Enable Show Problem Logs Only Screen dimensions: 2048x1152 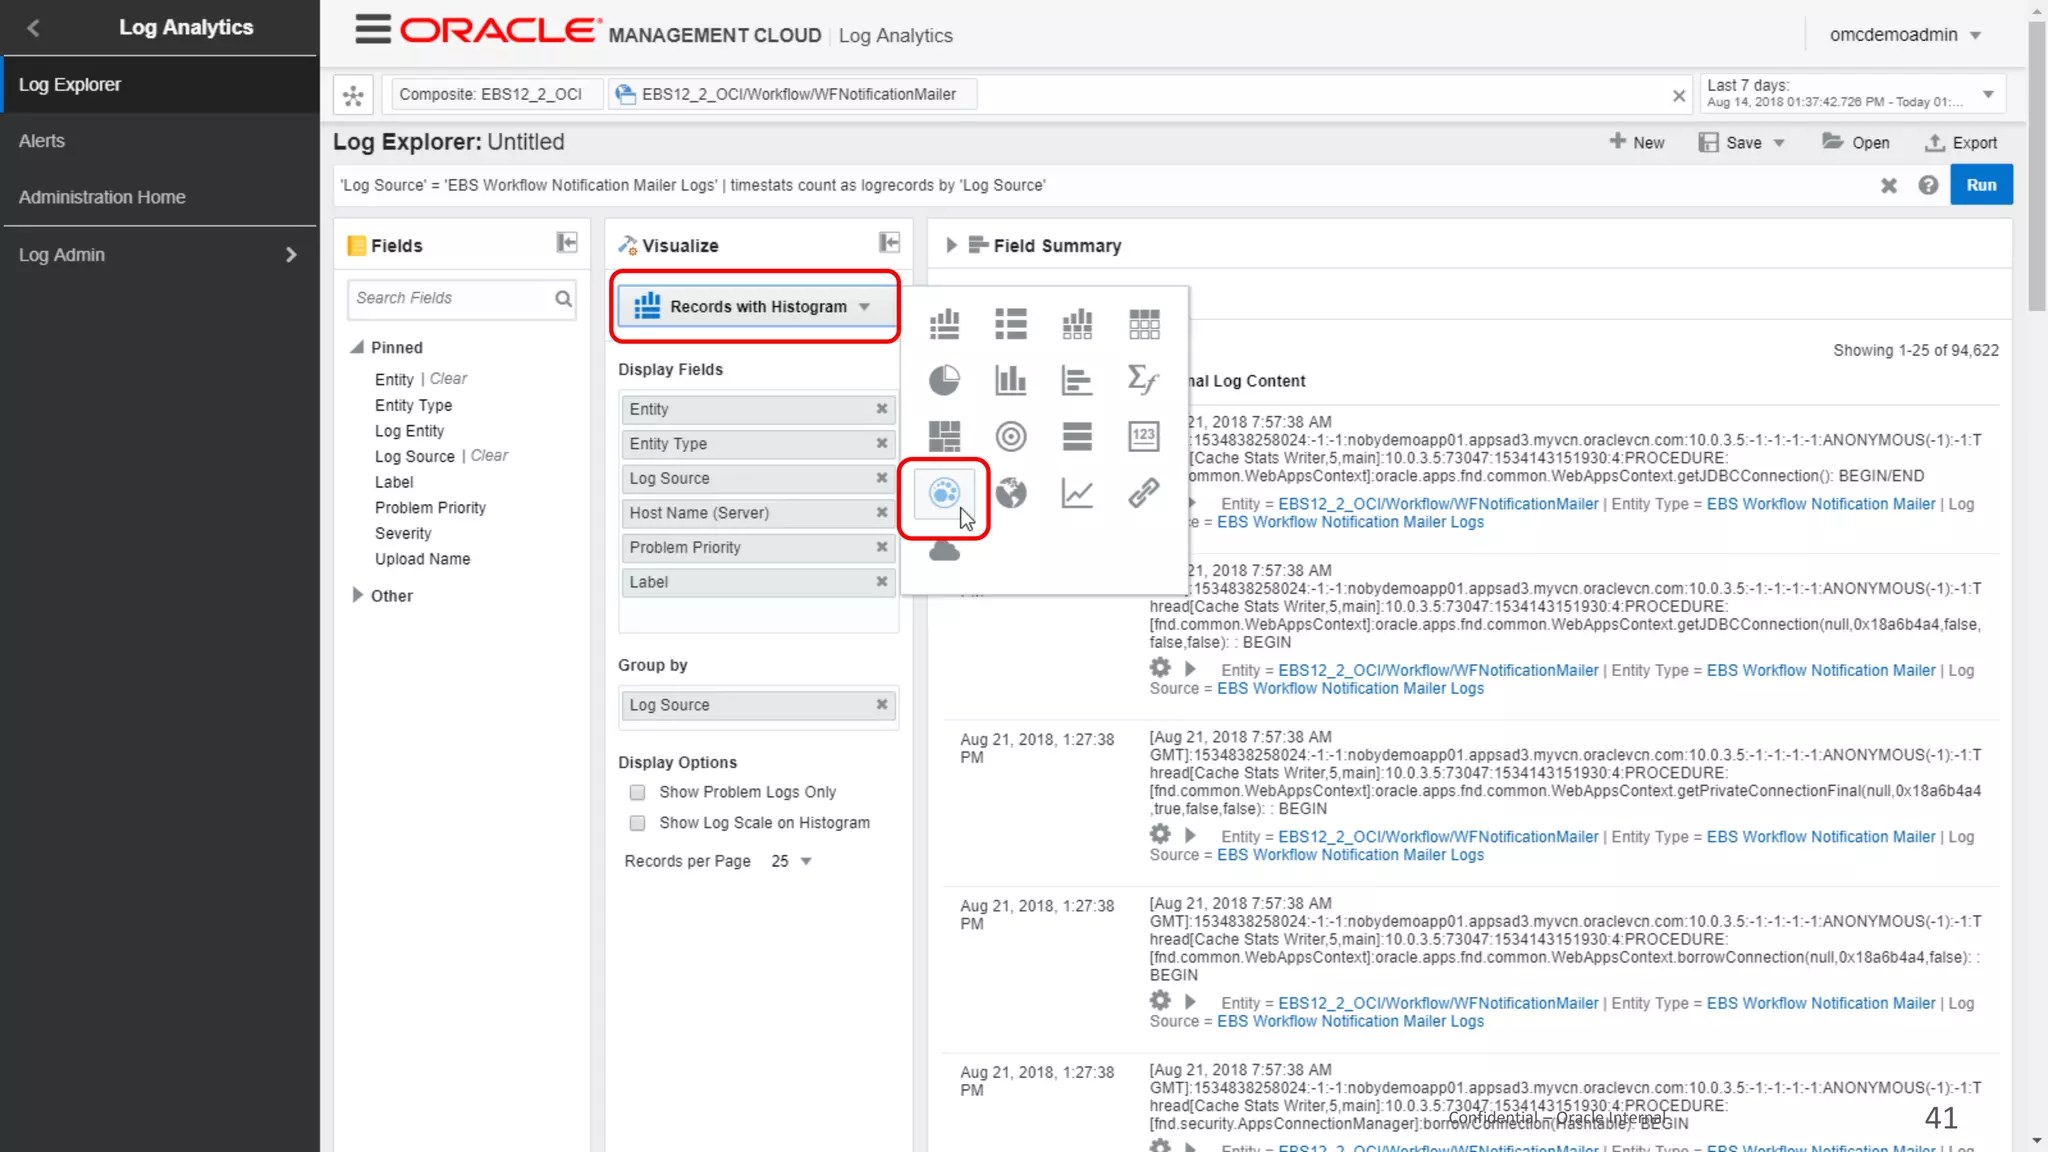click(637, 792)
